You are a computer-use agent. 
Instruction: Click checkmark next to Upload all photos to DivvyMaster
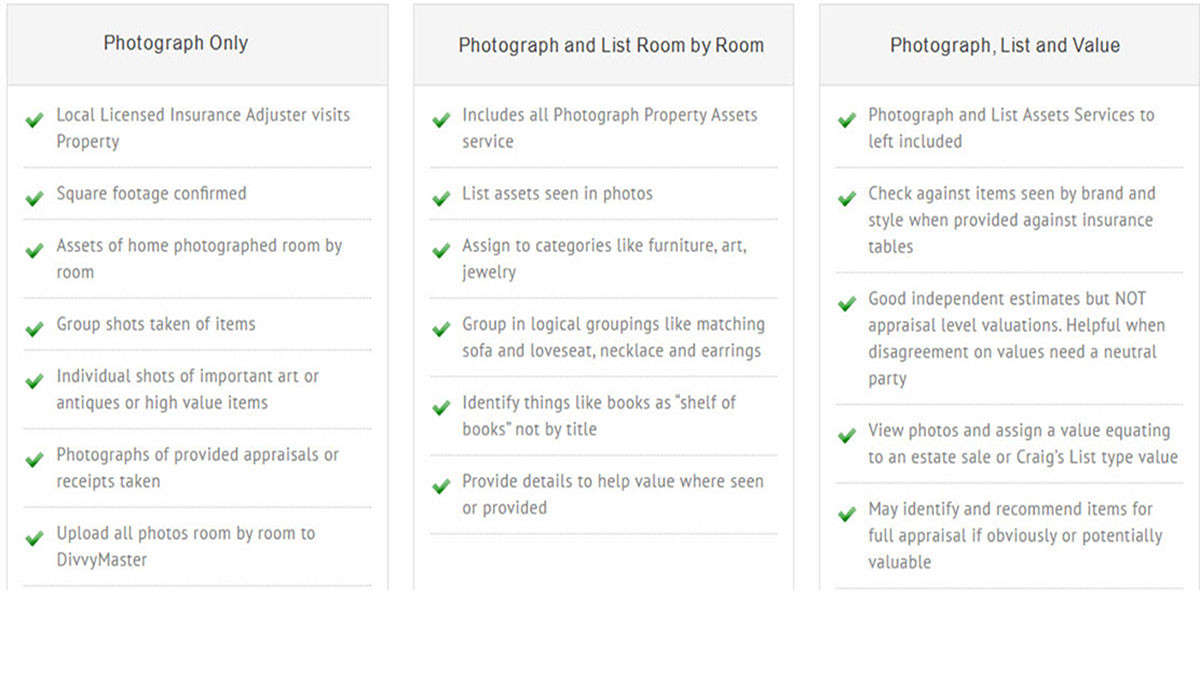click(35, 537)
